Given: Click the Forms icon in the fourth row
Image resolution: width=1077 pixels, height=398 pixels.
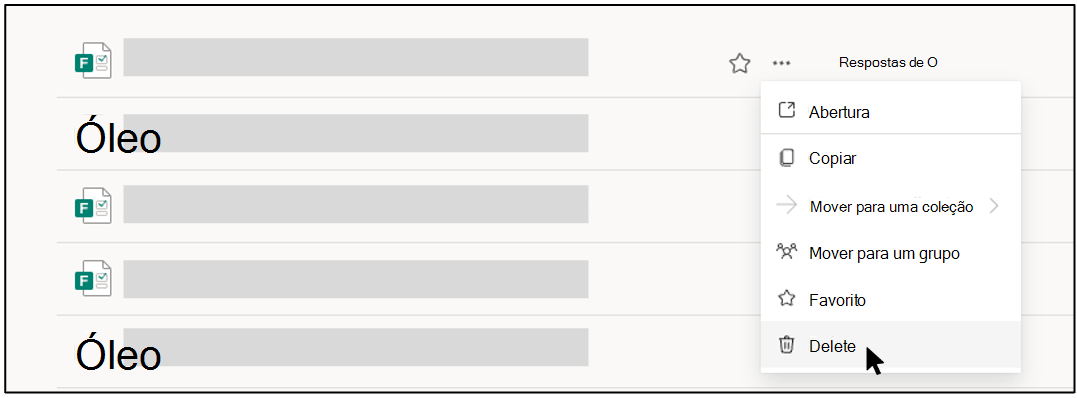Looking at the screenshot, I should pos(93,278).
